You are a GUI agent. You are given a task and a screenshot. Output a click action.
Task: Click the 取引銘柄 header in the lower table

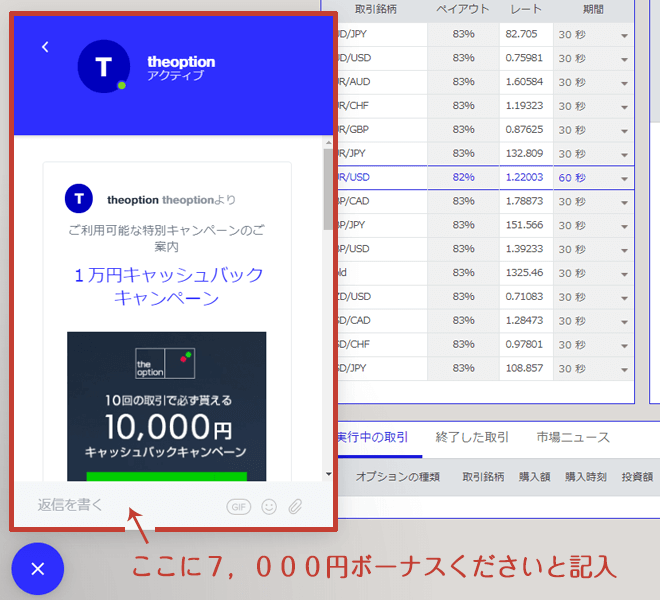483,477
